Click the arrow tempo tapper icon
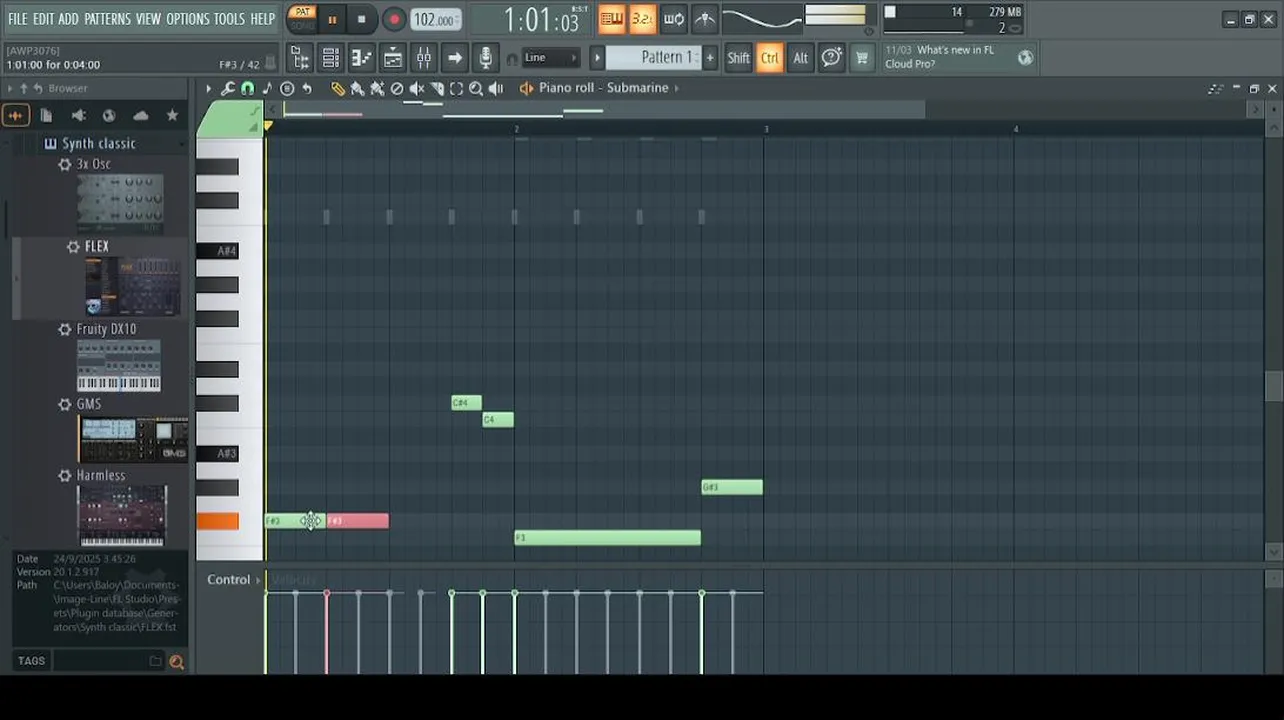This screenshot has width=1284, height=720. pyautogui.click(x=455, y=58)
